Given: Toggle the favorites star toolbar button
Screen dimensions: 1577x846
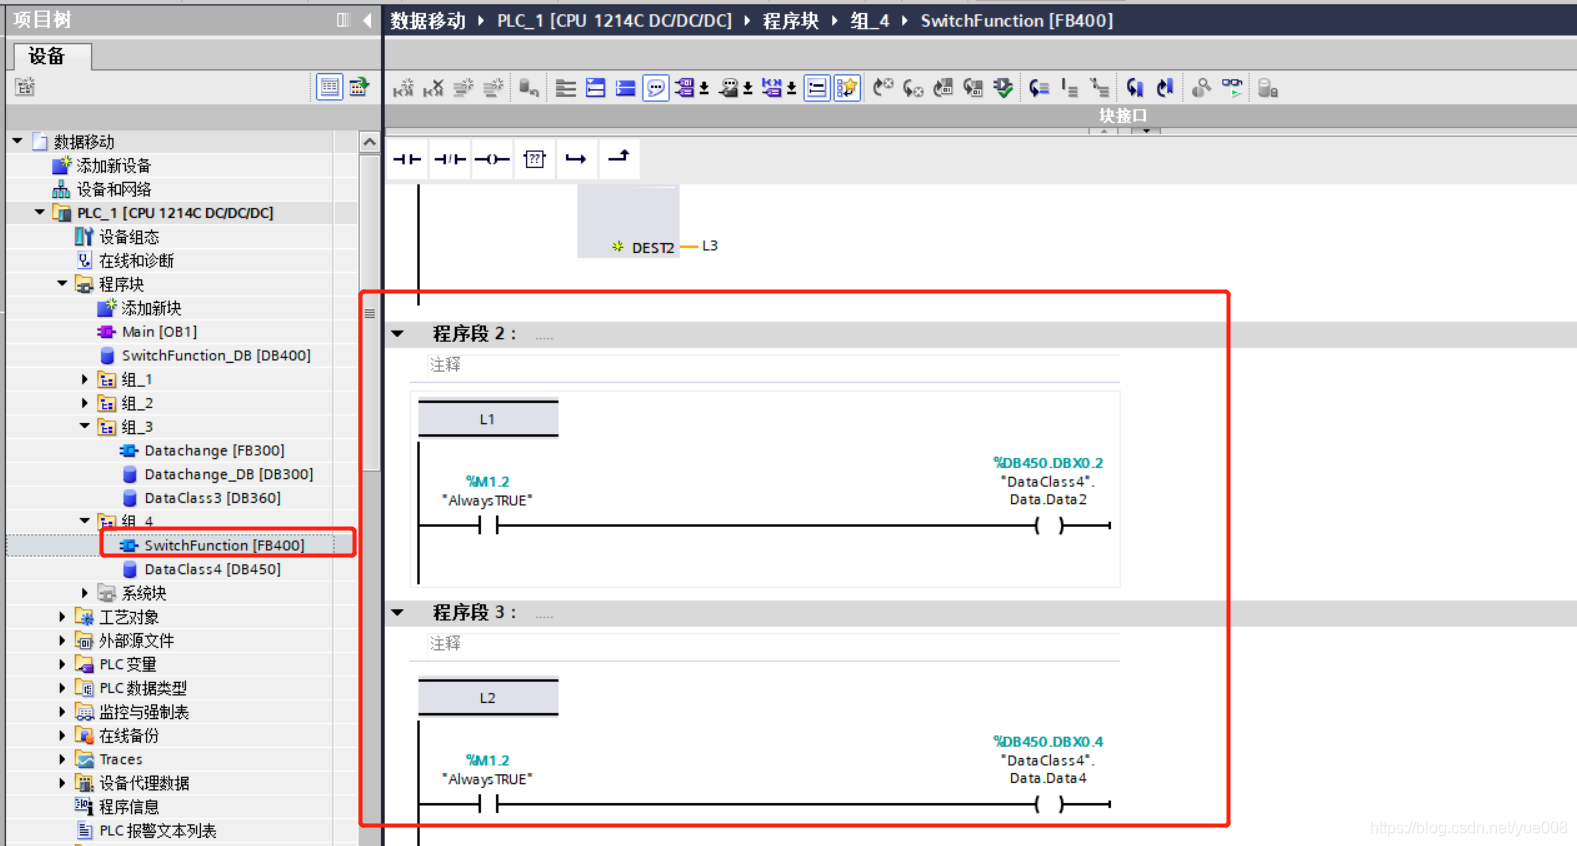Looking at the screenshot, I should pos(847,88).
